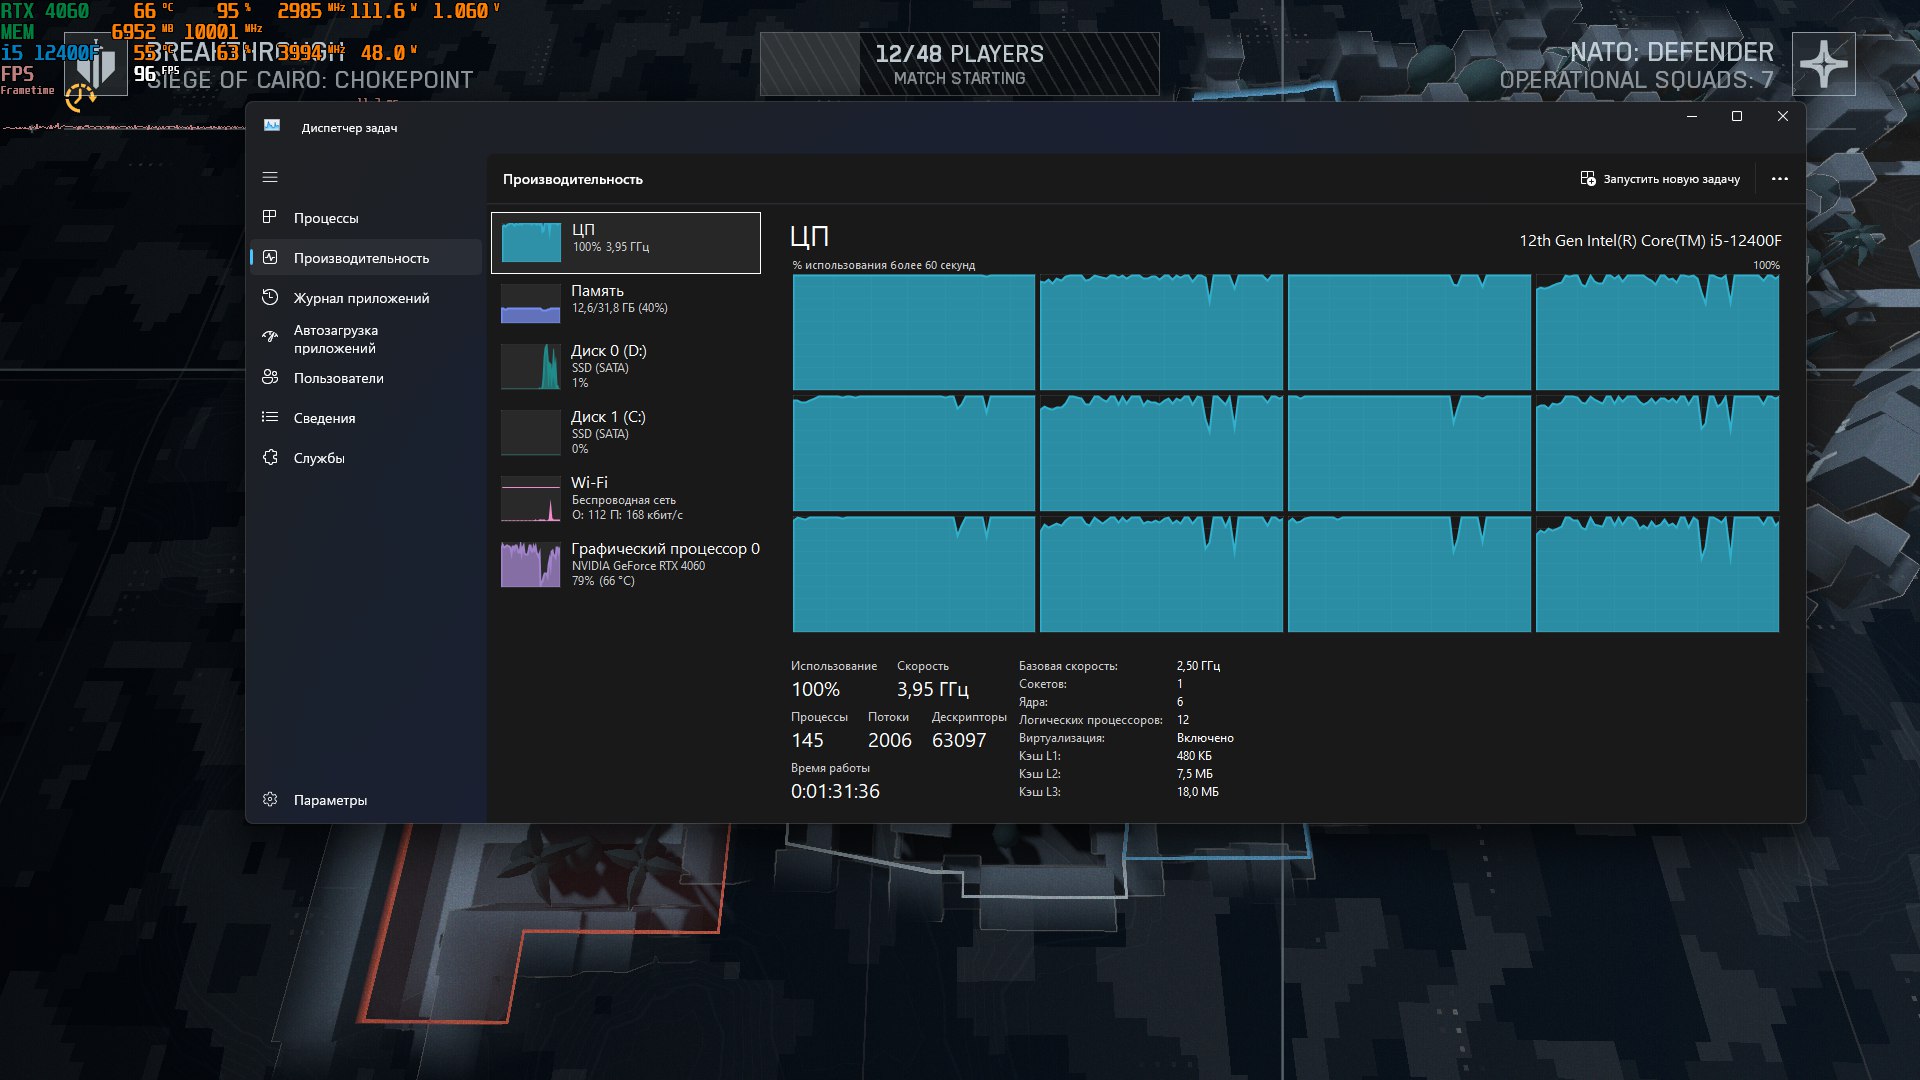Maximize the Task Manager window
Viewport: 1920px width, 1080px height.
(1737, 116)
